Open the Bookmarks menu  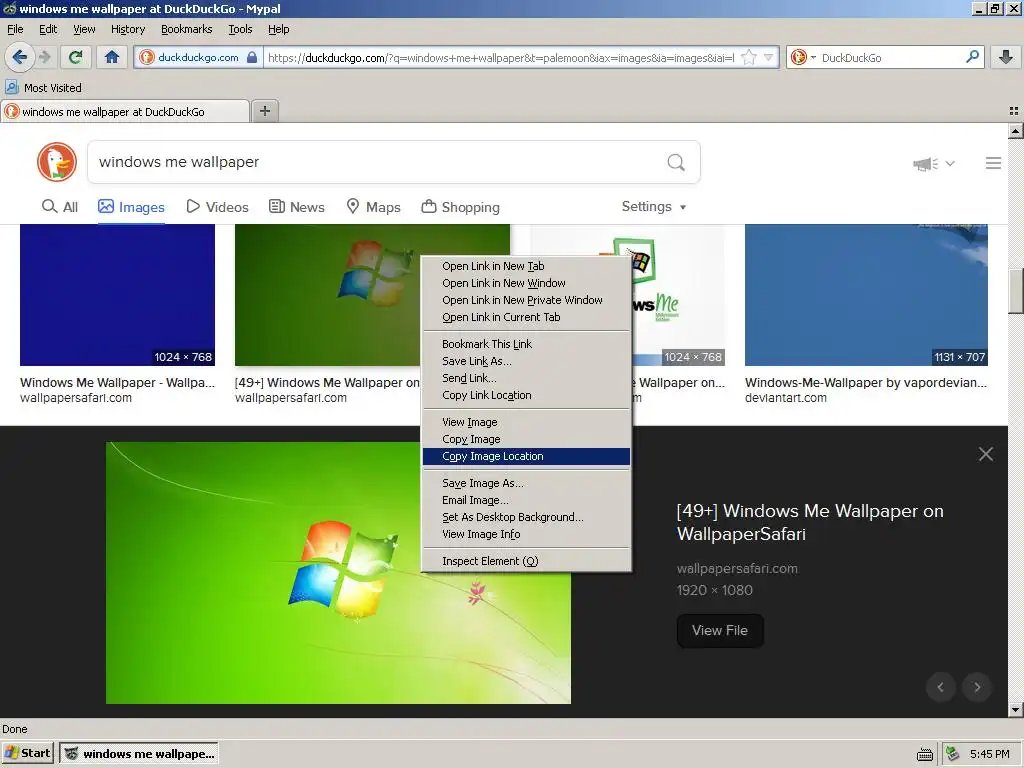pos(187,29)
